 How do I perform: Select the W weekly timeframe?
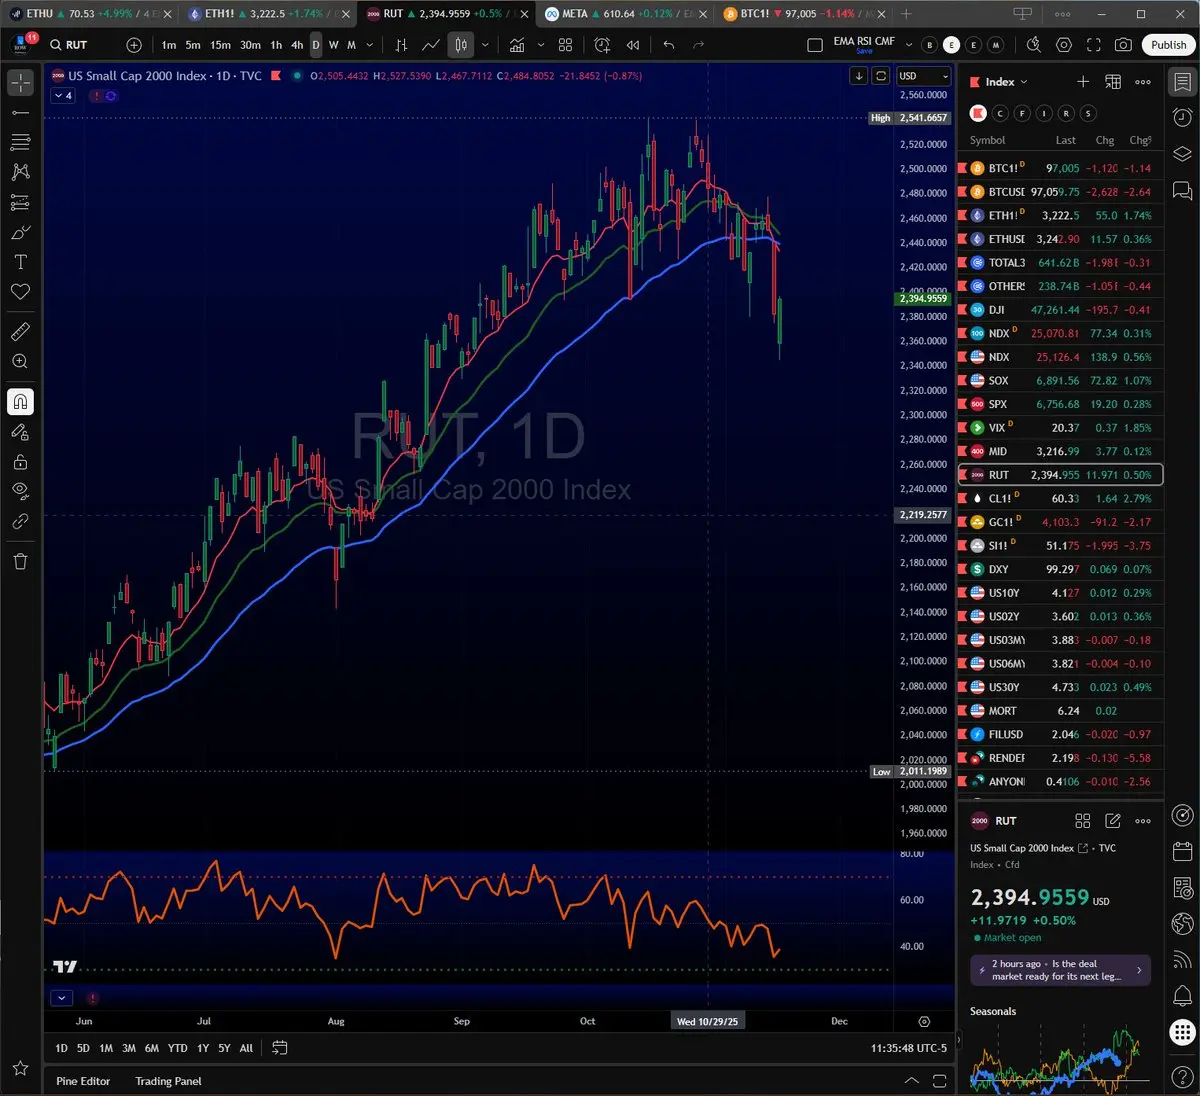click(333, 45)
